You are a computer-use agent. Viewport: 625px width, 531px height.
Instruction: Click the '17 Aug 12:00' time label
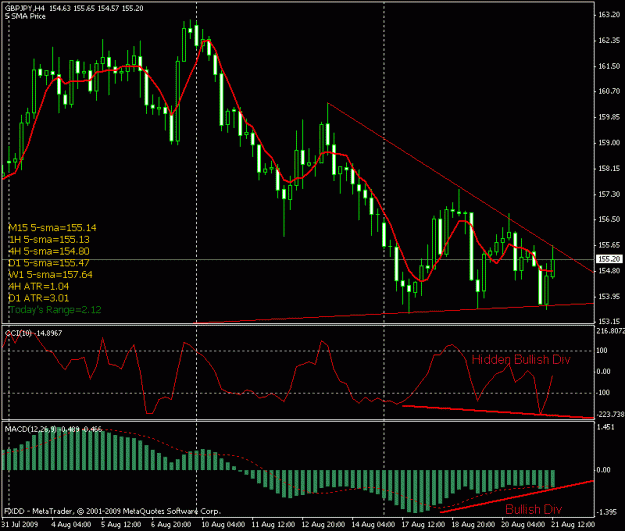pyautogui.click(x=423, y=524)
